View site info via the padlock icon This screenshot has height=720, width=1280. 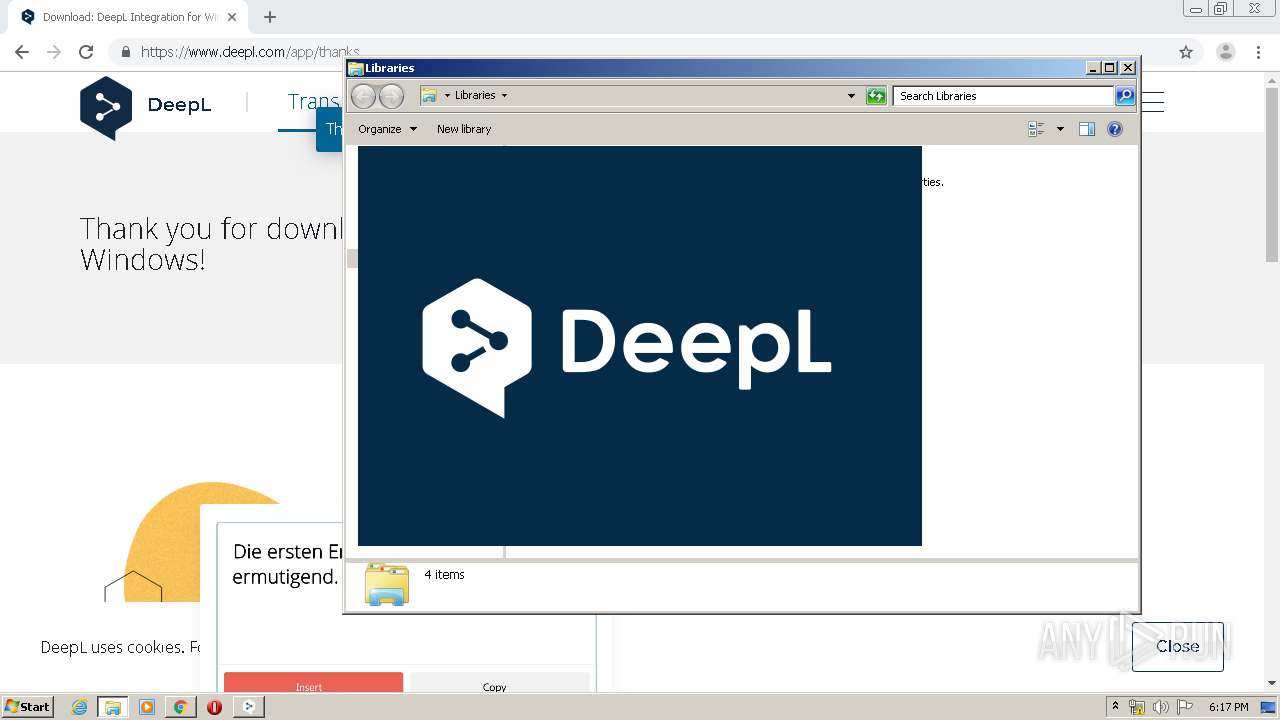coord(125,52)
